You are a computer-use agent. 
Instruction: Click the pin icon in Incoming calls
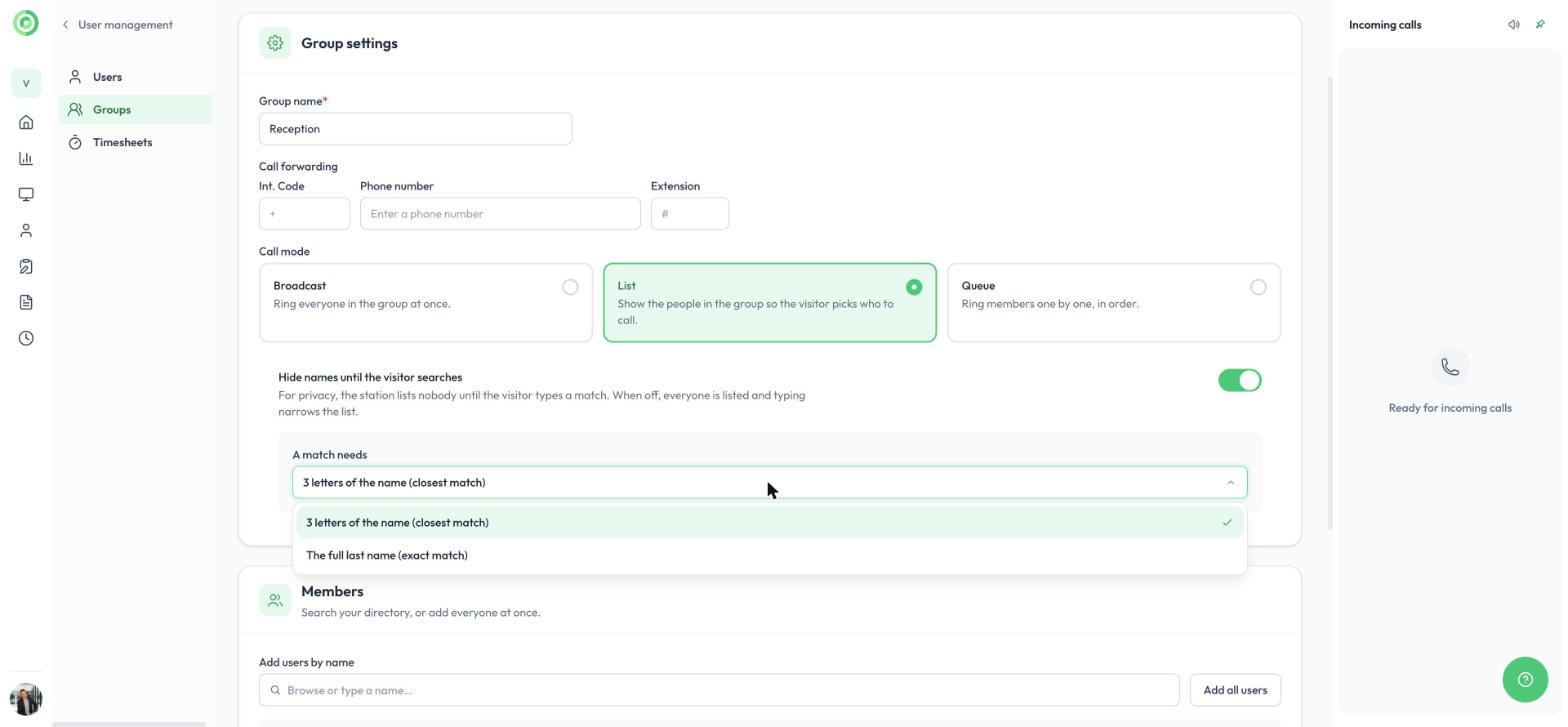[1540, 25]
